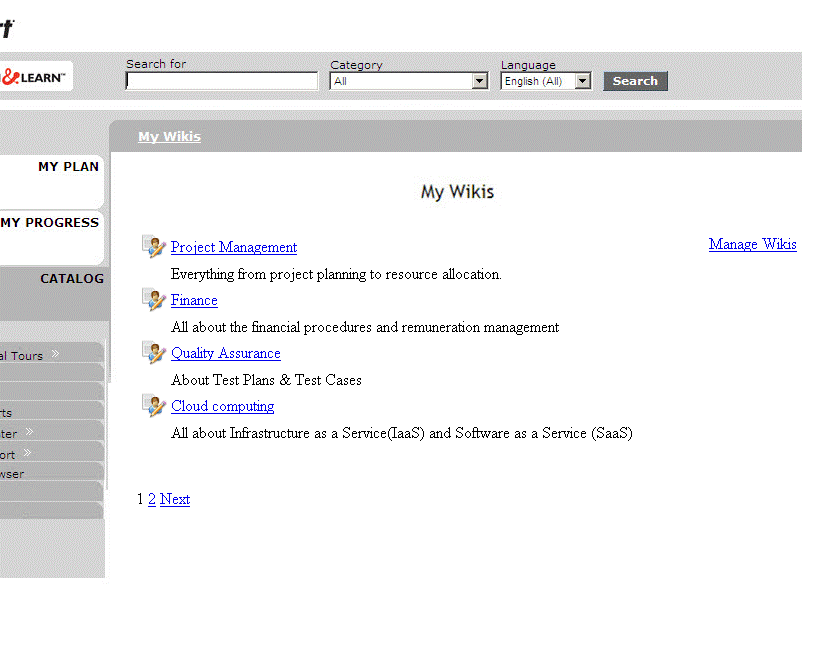Switch to the MY PROGRESS tab
Screen dimensions: 817x651
(52, 237)
